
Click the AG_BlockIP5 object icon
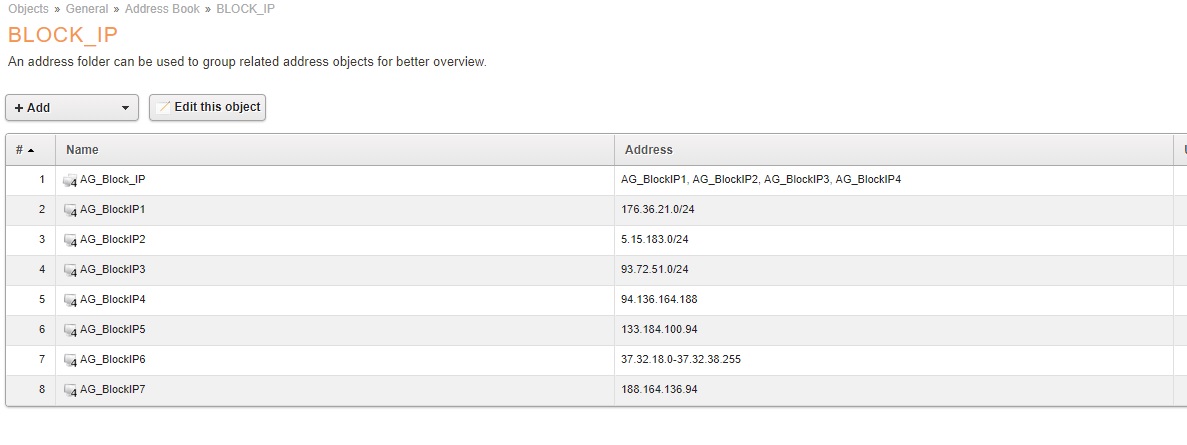70,330
